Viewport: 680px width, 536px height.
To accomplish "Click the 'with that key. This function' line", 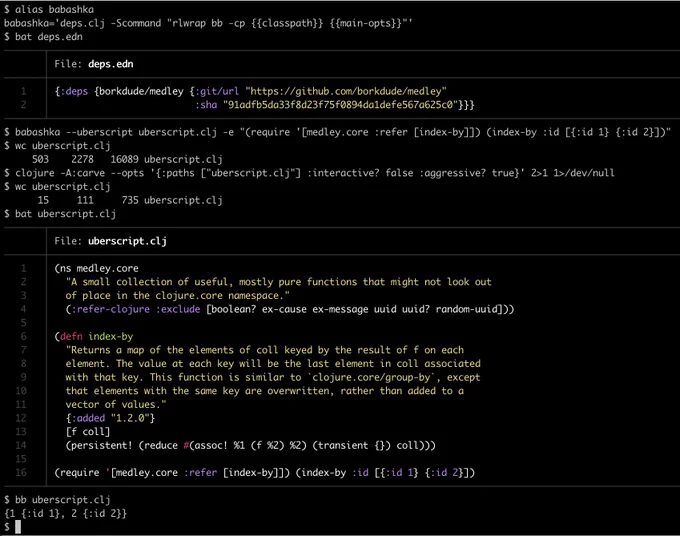I will point(273,377).
